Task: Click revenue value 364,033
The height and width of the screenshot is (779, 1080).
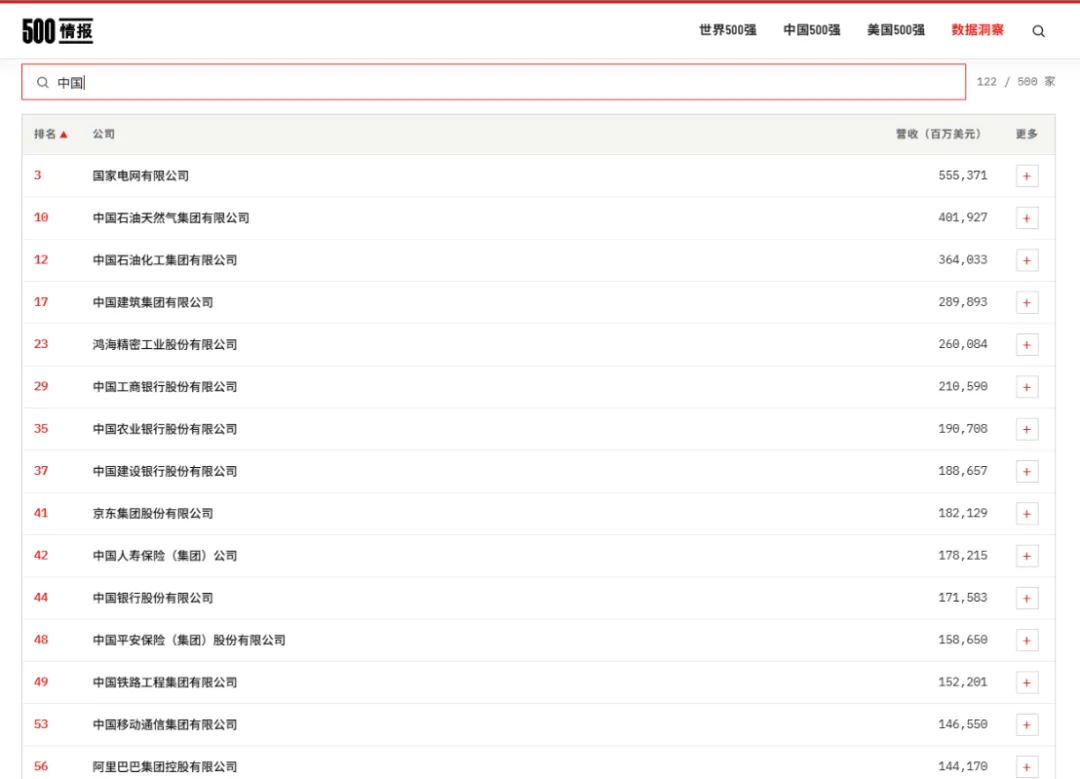Action: click(x=963, y=260)
